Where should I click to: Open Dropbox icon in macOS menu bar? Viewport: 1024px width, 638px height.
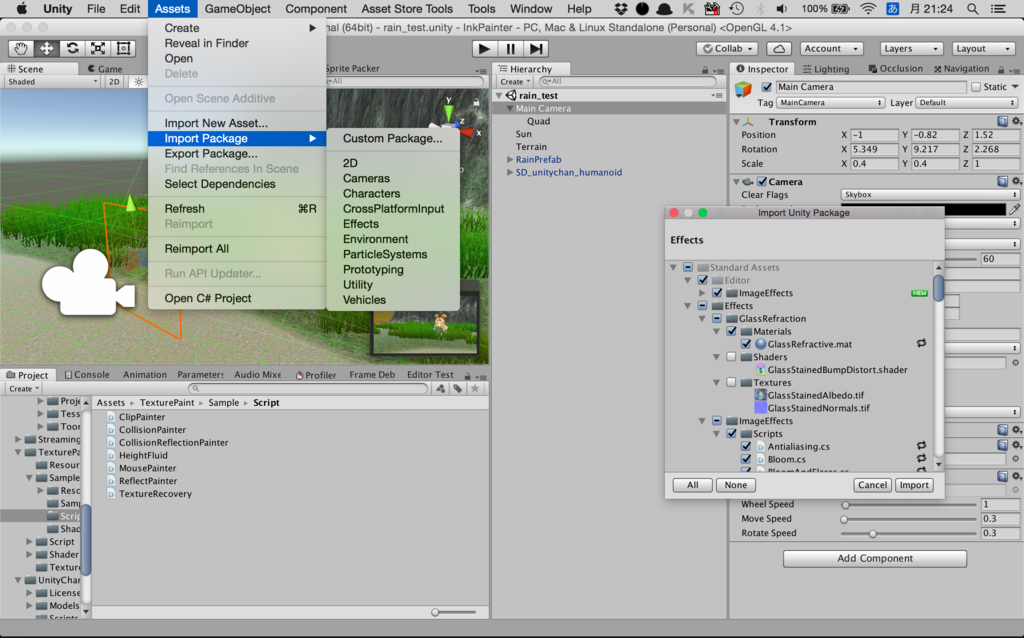click(x=620, y=9)
